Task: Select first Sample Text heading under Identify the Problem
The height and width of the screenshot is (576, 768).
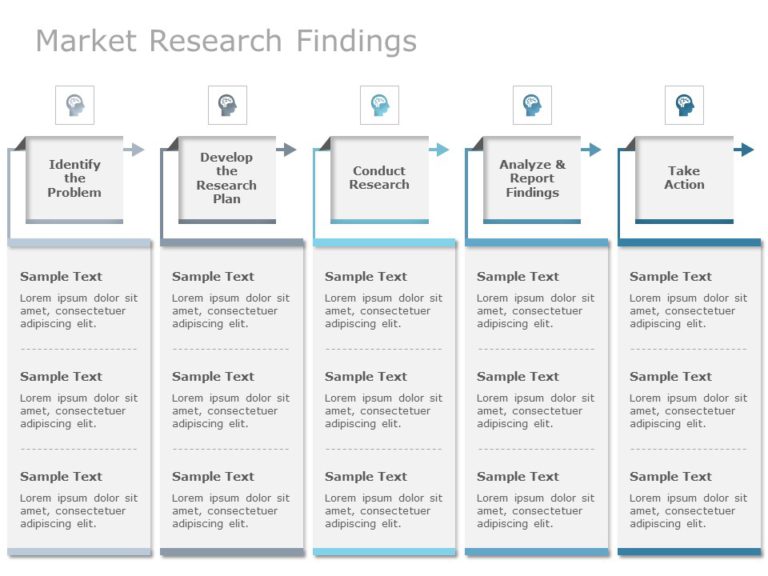Action: 61,277
